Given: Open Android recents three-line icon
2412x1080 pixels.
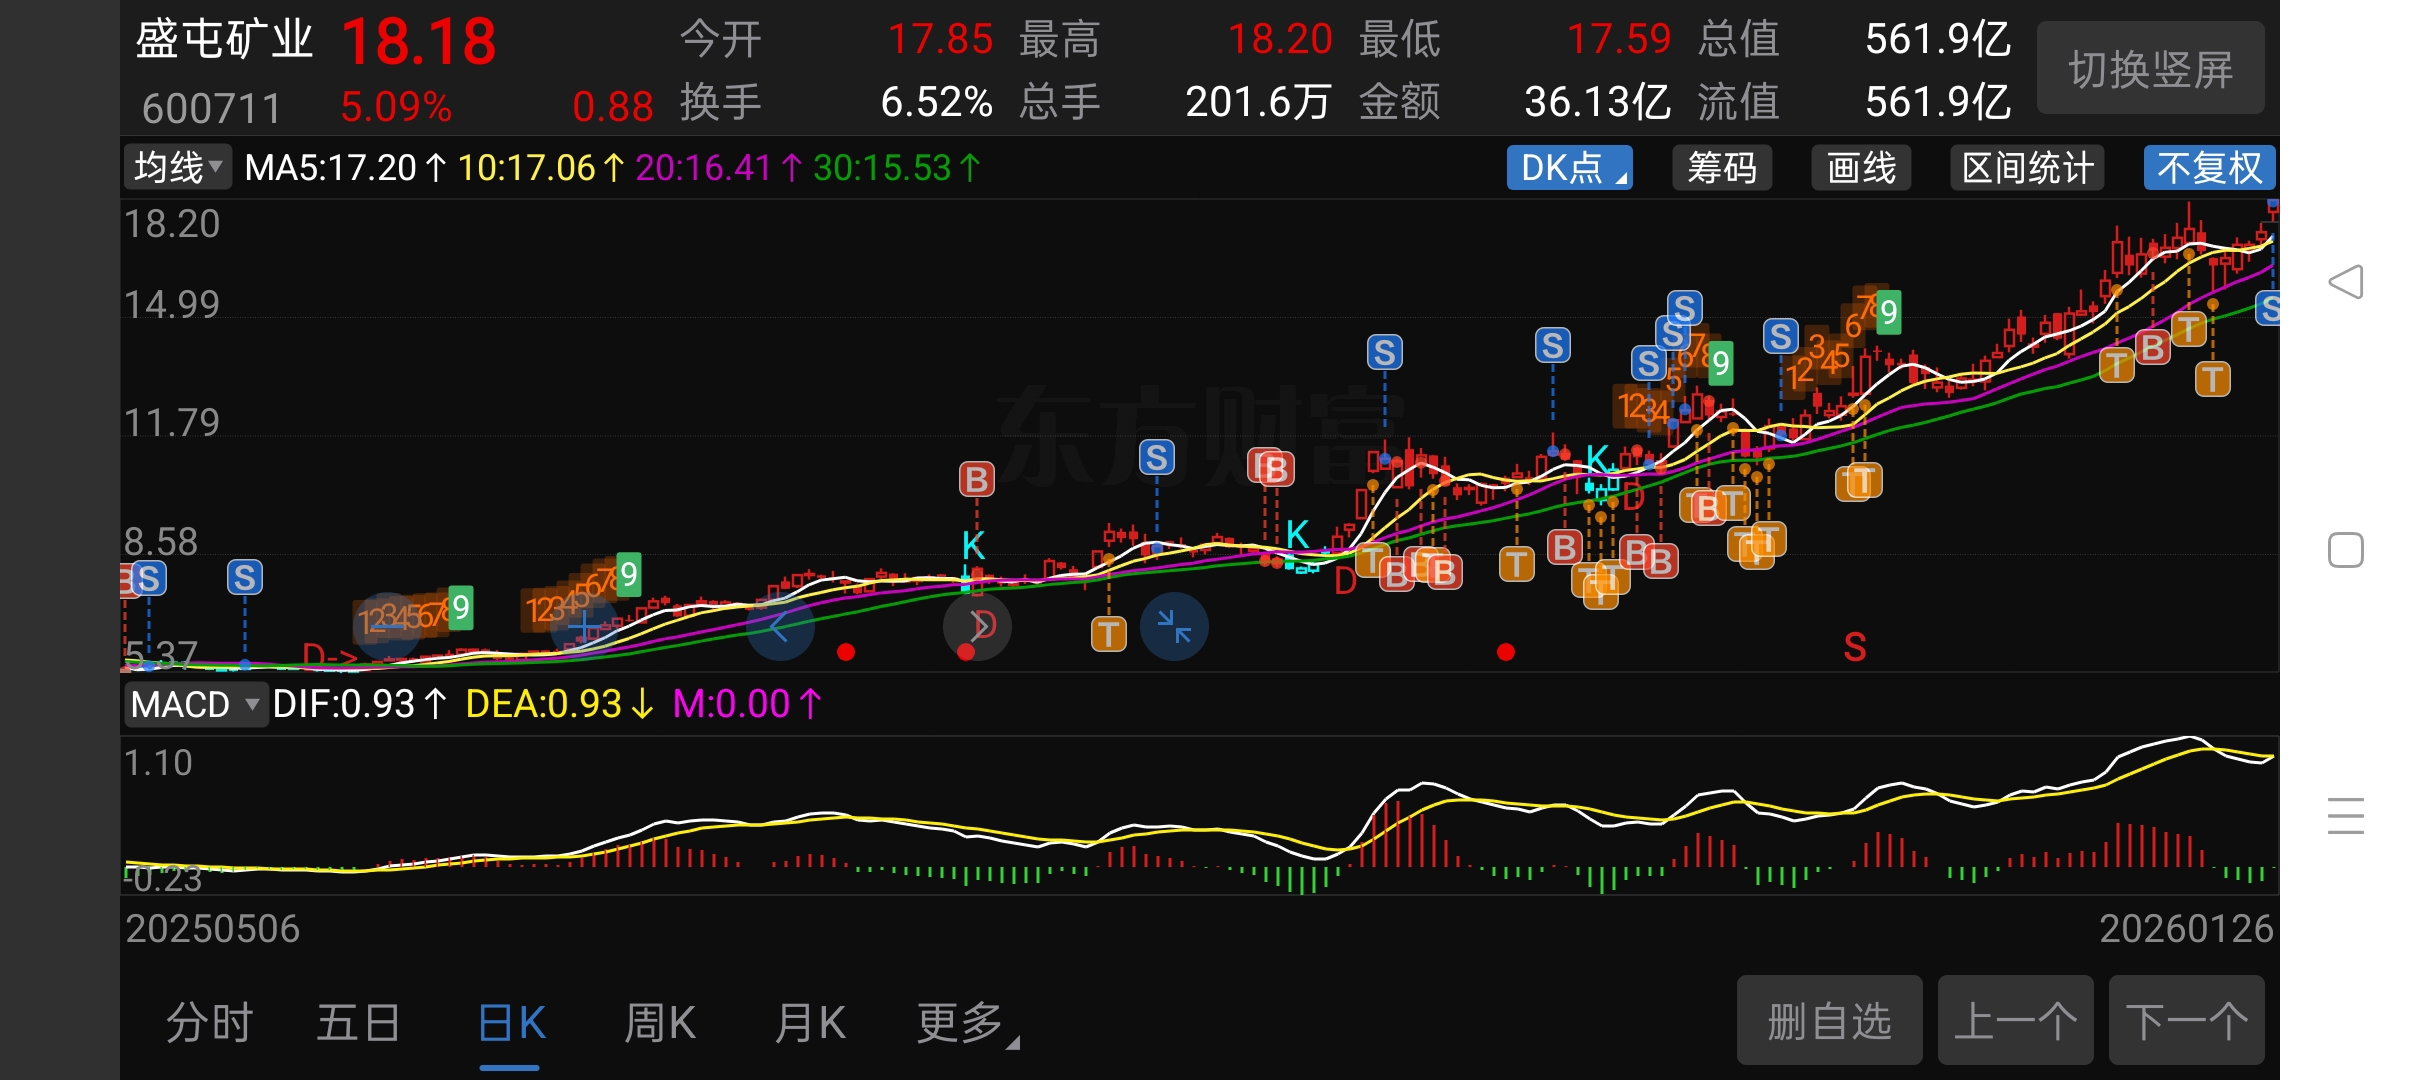Looking at the screenshot, I should coord(2345,816).
